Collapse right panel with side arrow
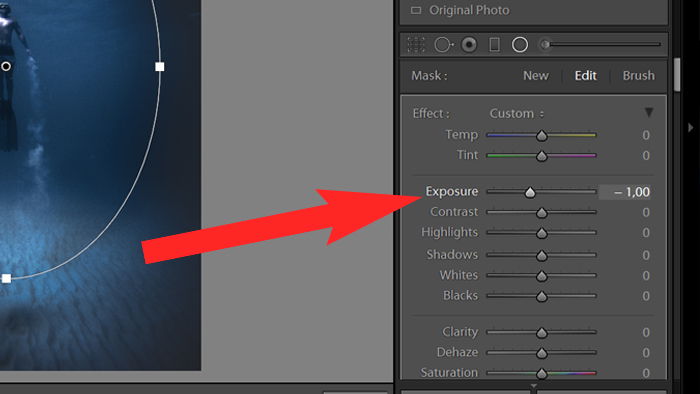This screenshot has height=394, width=700. tap(691, 128)
